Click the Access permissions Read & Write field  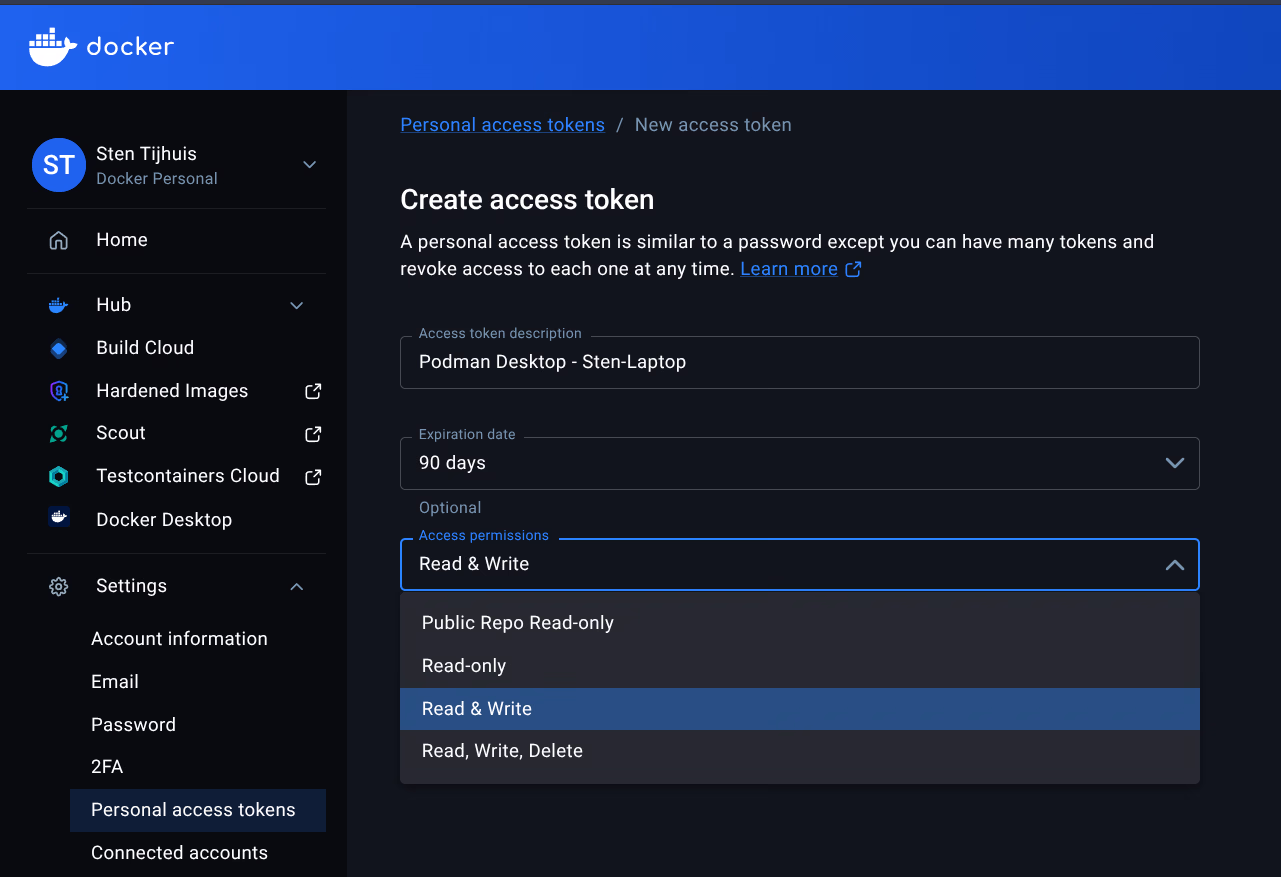coord(800,565)
